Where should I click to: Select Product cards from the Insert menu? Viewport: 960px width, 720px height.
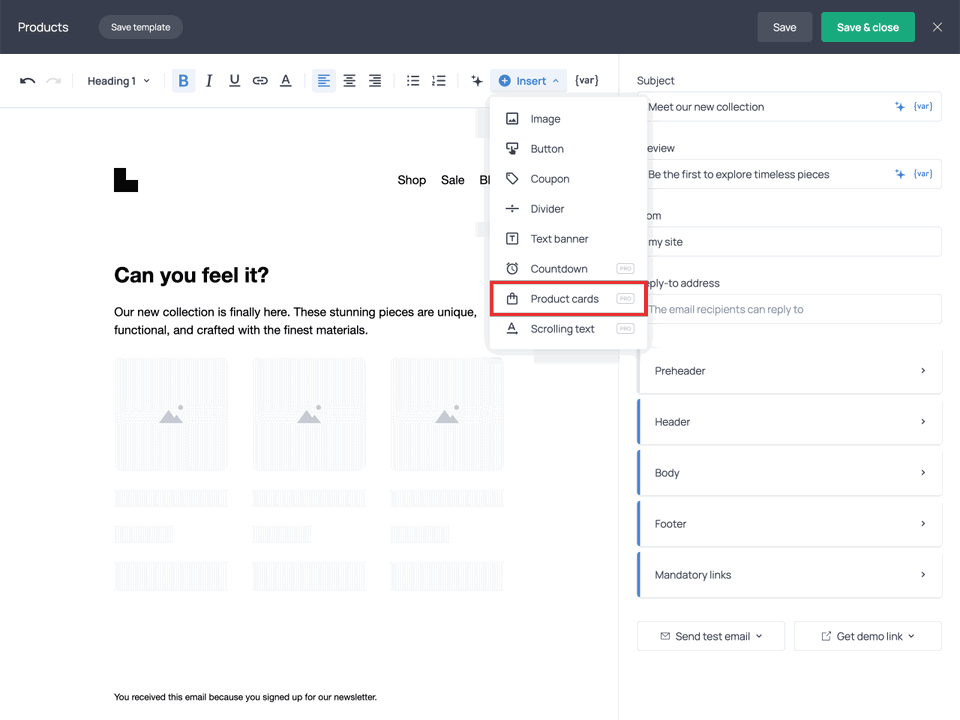coord(567,298)
